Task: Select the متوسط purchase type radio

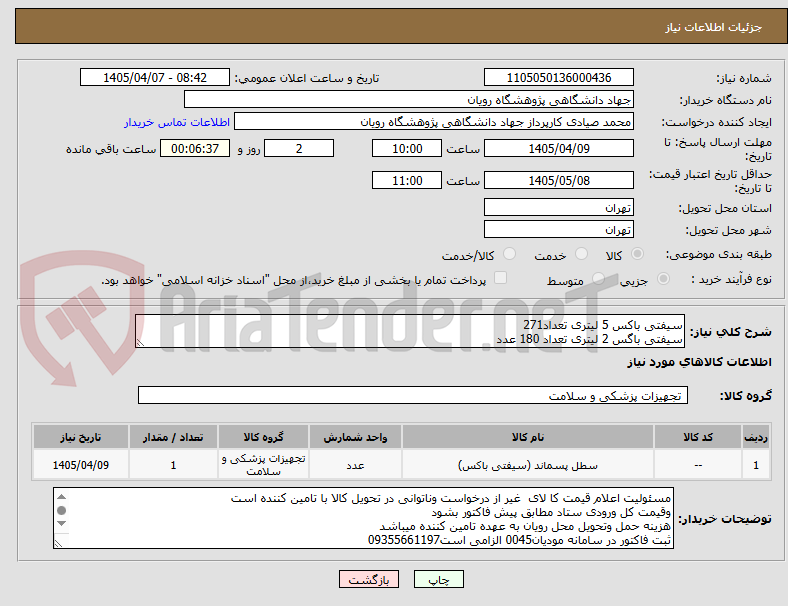Action: [x=599, y=279]
